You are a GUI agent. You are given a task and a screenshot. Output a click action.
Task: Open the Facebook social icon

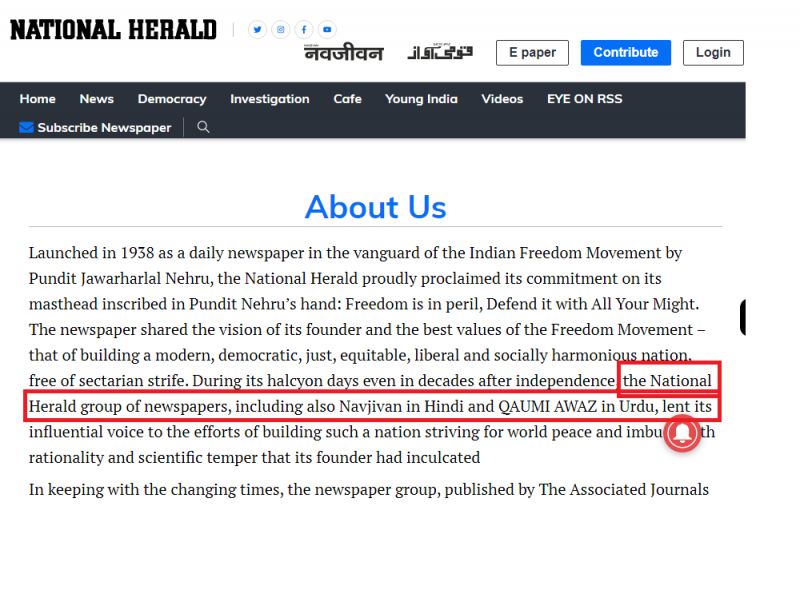(x=304, y=30)
